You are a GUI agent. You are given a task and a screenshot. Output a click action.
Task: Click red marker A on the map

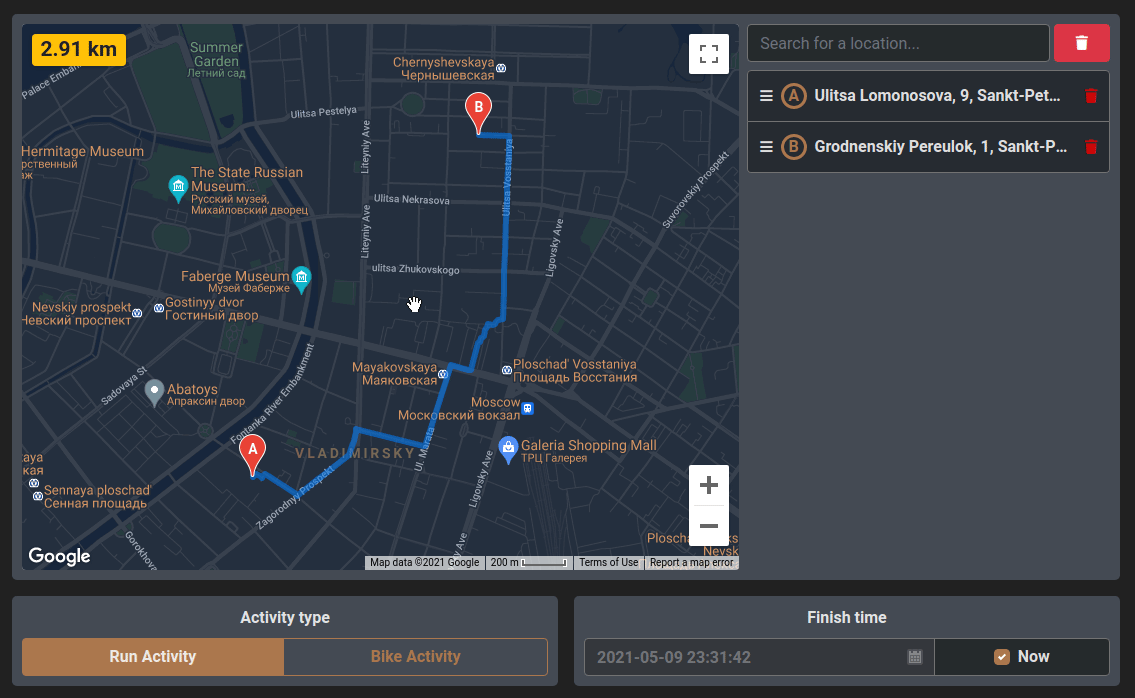coord(253,455)
